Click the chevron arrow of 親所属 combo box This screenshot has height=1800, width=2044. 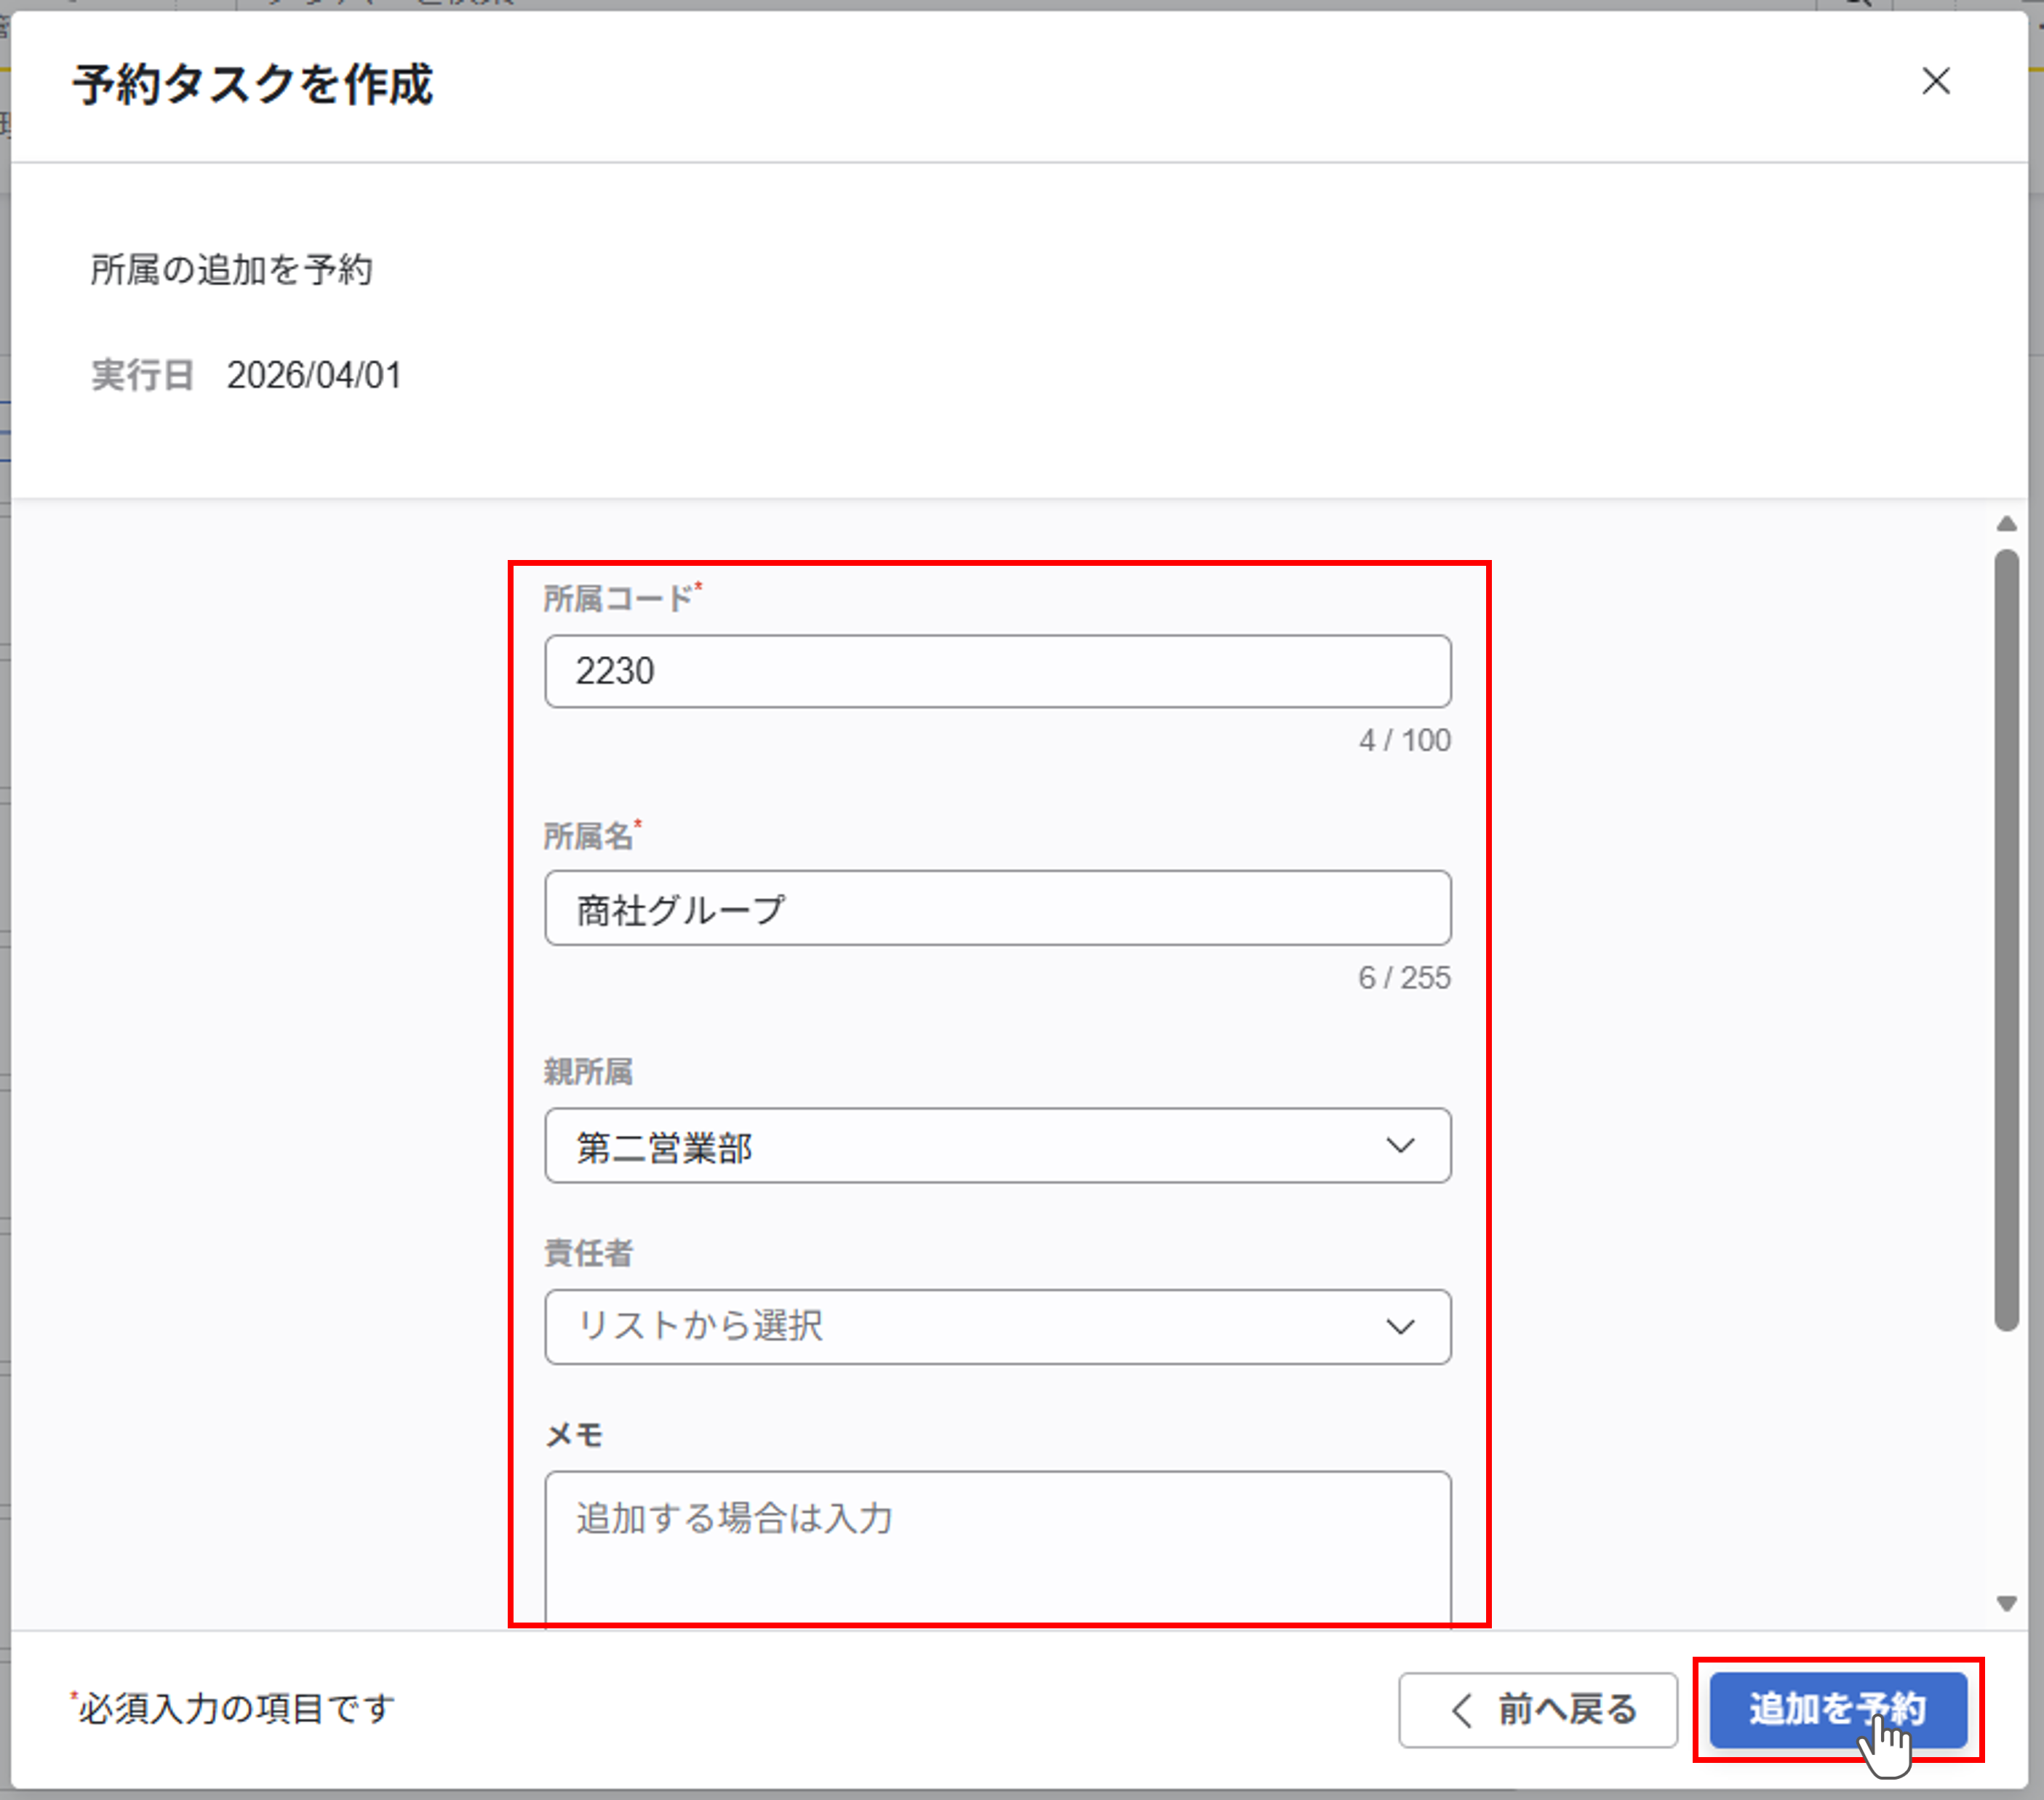pyautogui.click(x=1399, y=1146)
